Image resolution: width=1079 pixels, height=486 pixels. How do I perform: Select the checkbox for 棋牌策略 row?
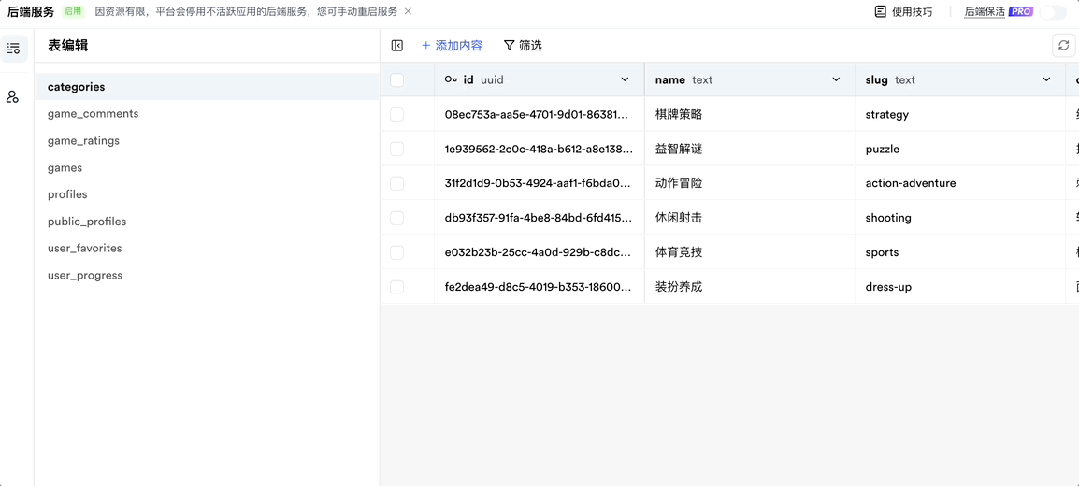[x=397, y=114]
